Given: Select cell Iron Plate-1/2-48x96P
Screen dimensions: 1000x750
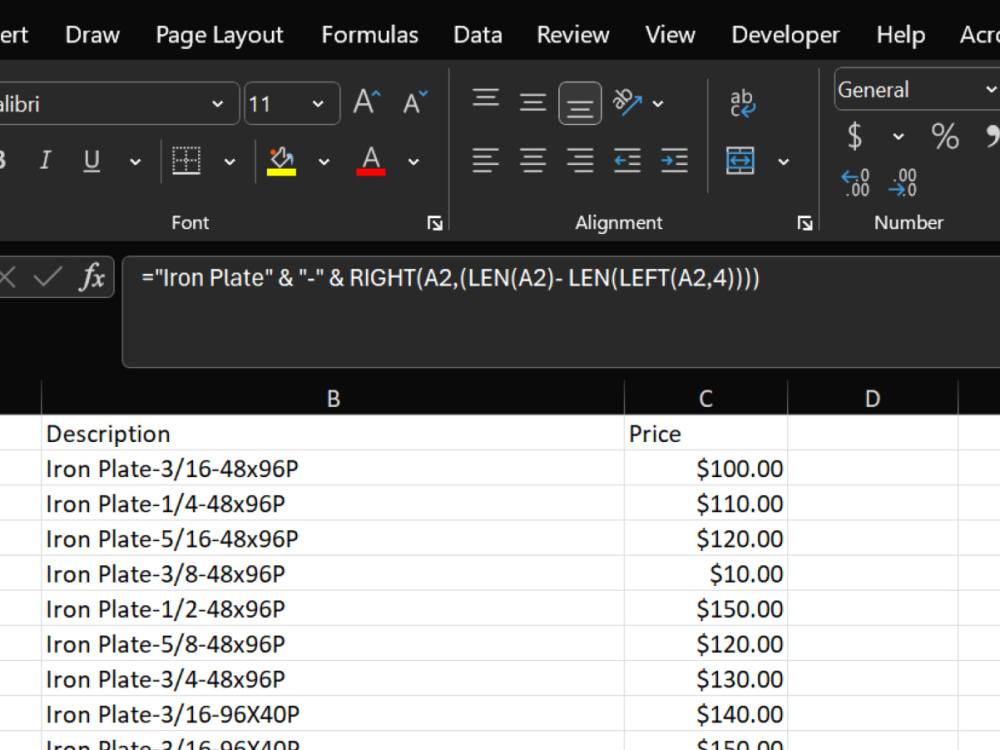Looking at the screenshot, I should [333, 609].
